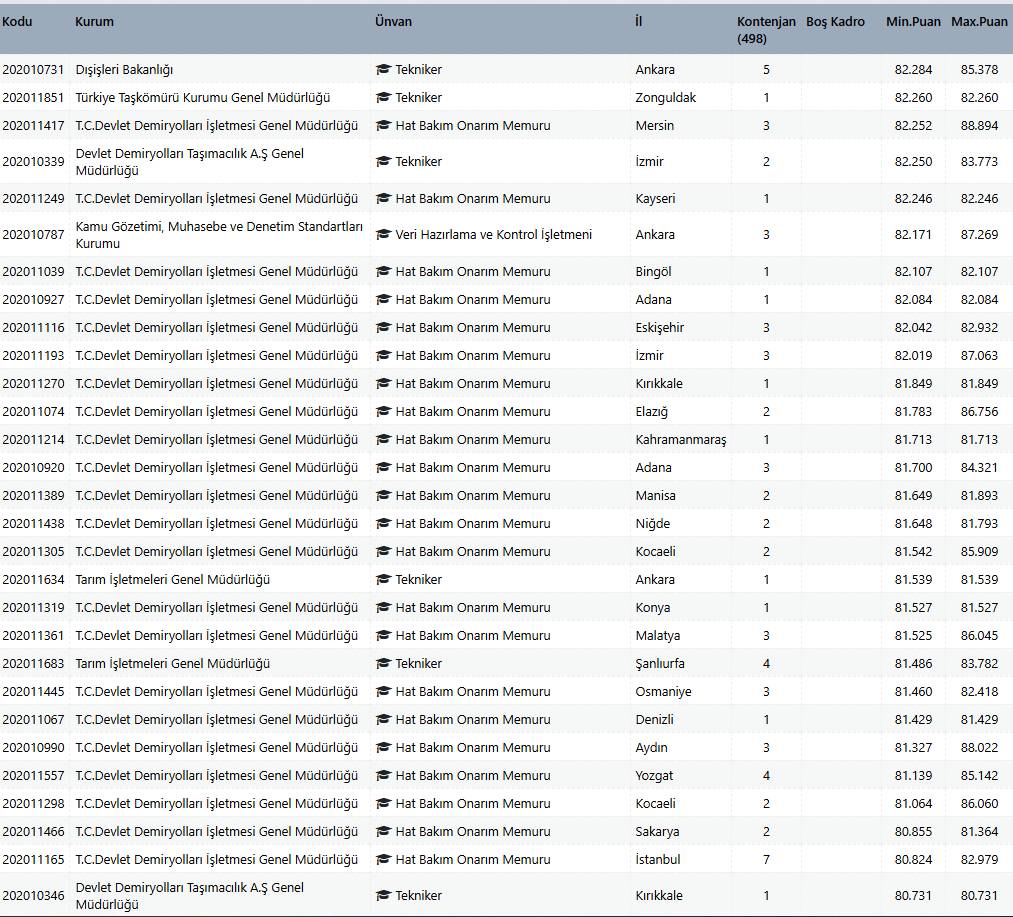Image resolution: width=1013 pixels, height=917 pixels.
Task: Click the Boş Kadro column header
Action: pos(835,22)
